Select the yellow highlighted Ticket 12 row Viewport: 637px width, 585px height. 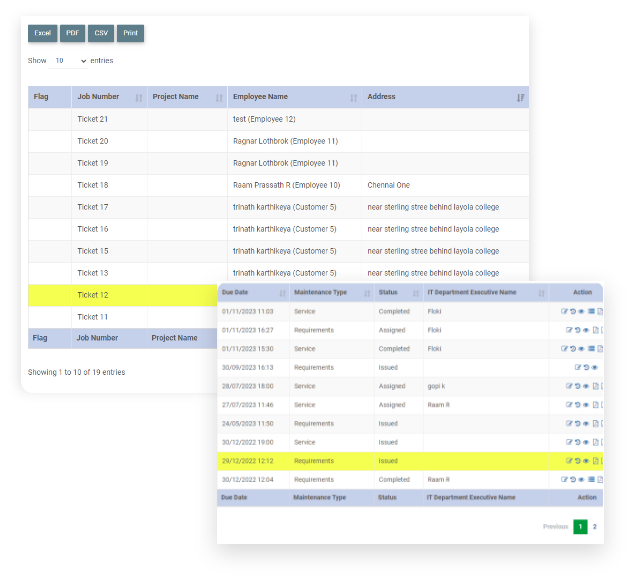(x=120, y=295)
